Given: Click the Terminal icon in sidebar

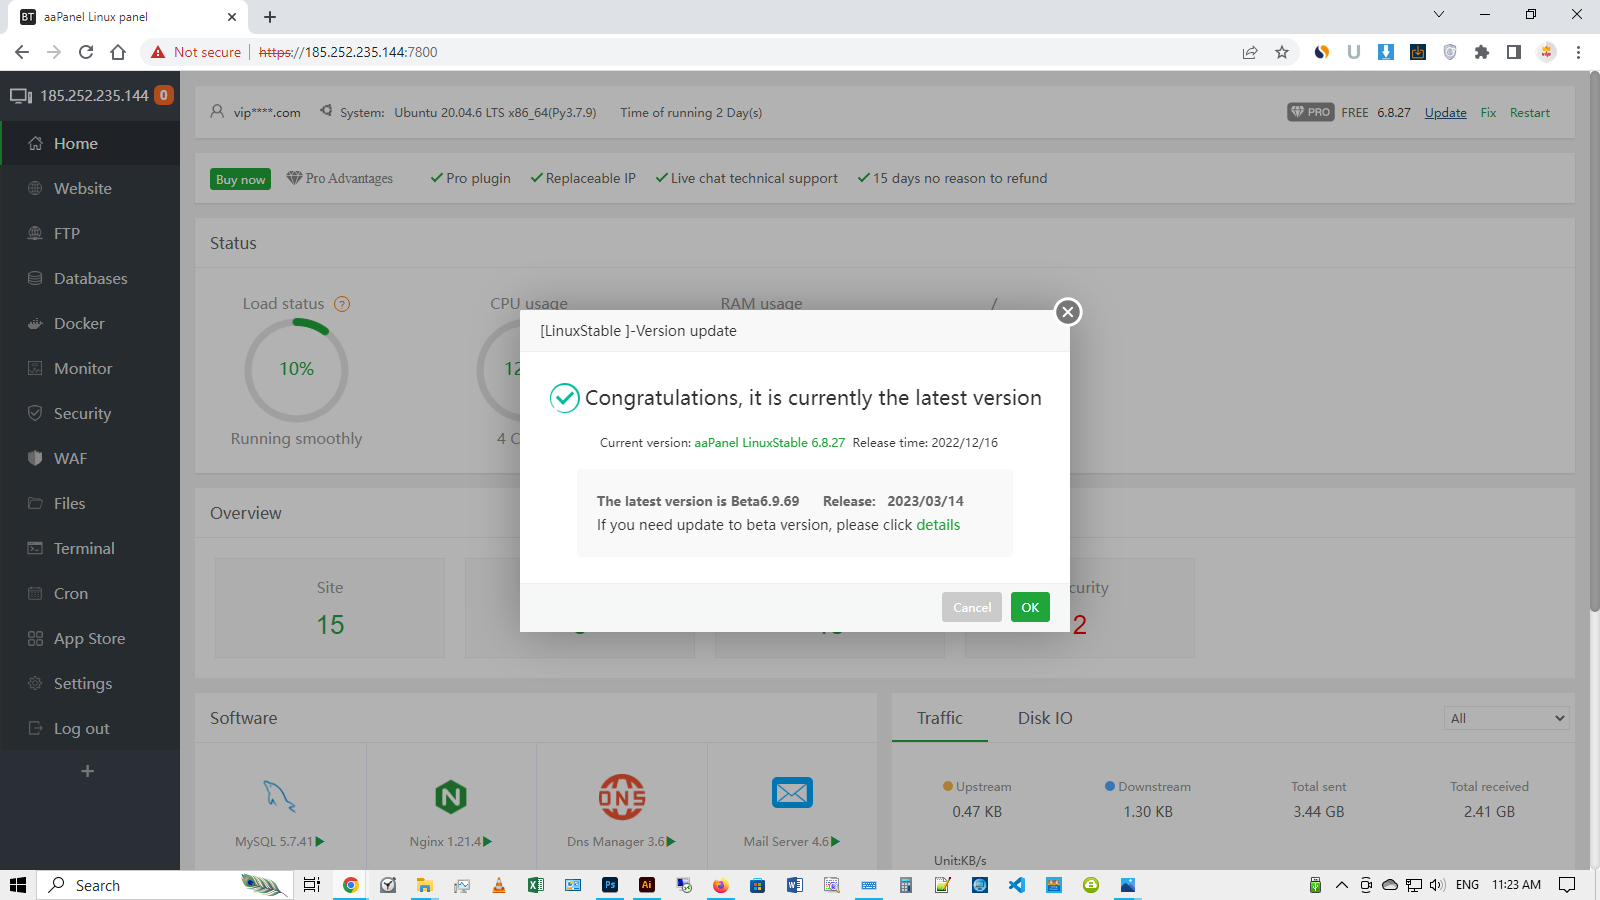Looking at the screenshot, I should tap(35, 548).
